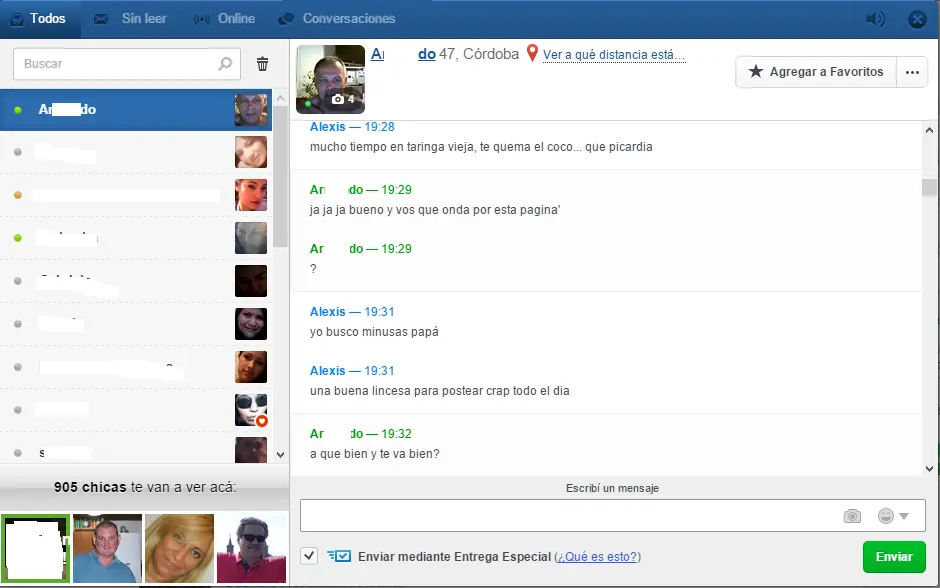Uncheck Enviar mediante Entrega Especial checkbox
The height and width of the screenshot is (588, 940).
click(x=309, y=556)
